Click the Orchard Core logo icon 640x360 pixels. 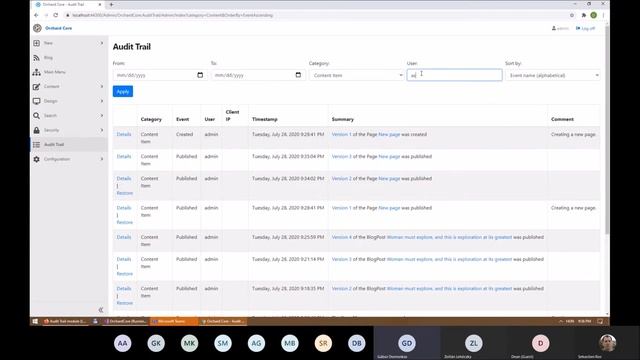[x=37, y=28]
